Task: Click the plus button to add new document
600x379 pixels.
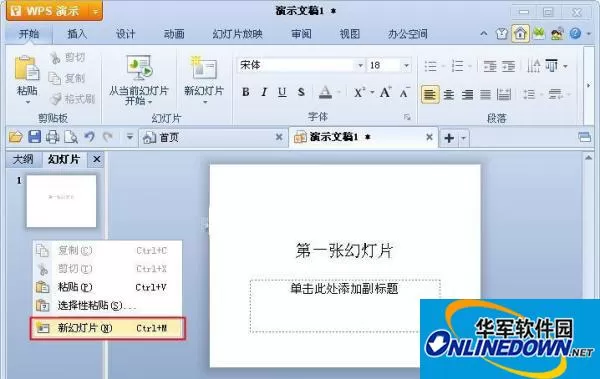Action: click(x=449, y=138)
